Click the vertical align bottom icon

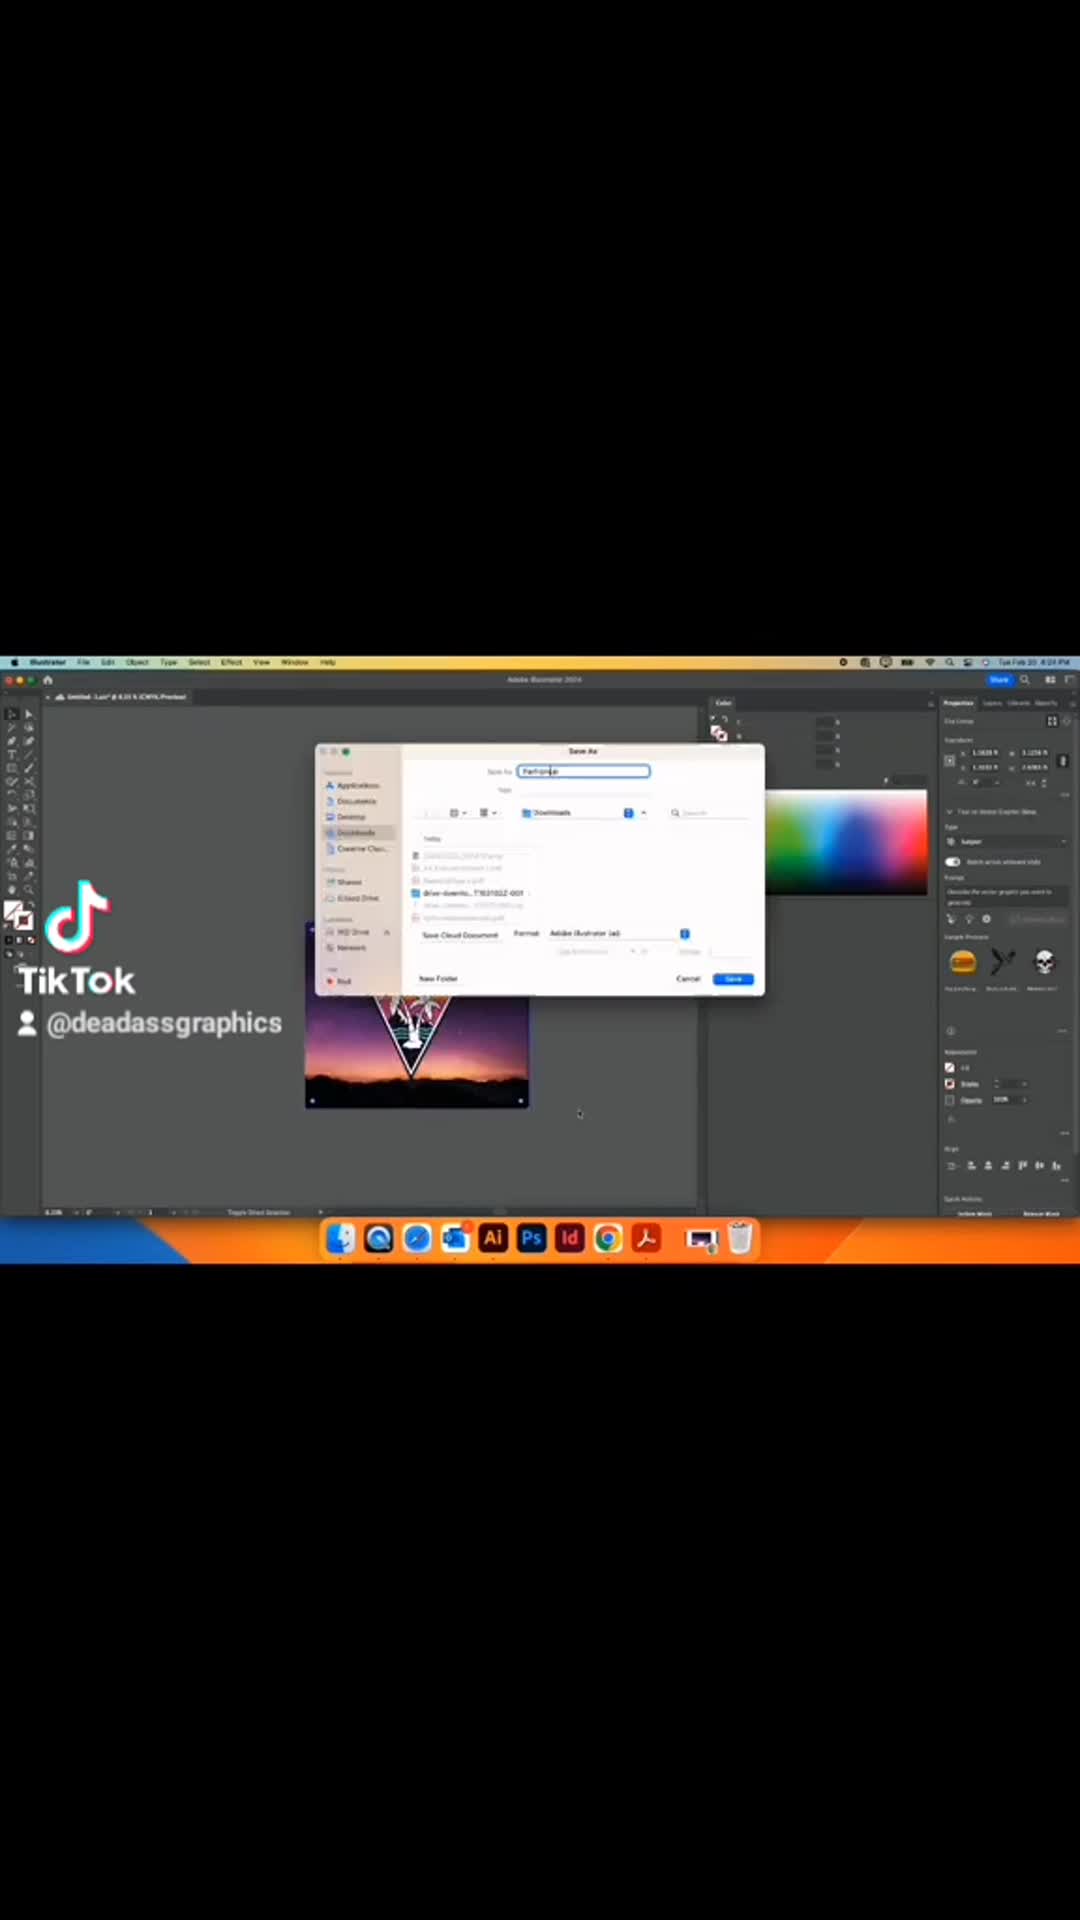(x=1056, y=1165)
